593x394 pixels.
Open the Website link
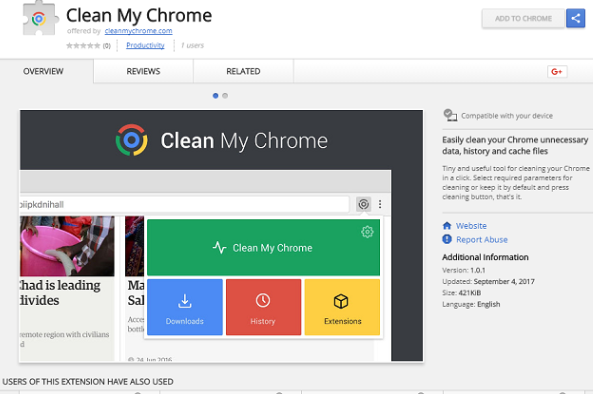point(471,226)
